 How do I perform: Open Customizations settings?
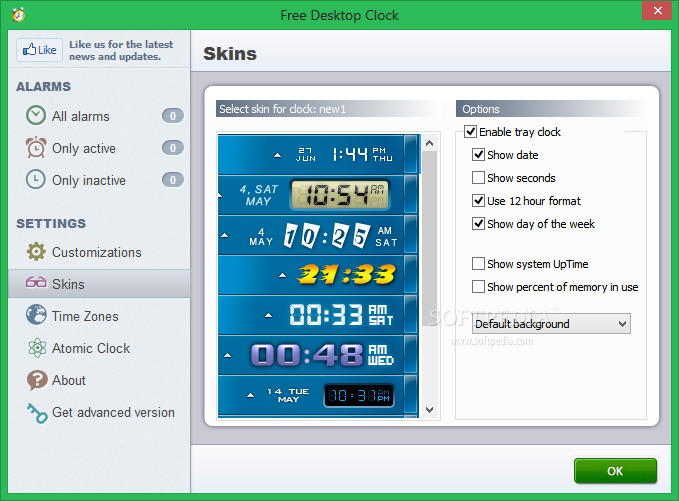point(99,252)
